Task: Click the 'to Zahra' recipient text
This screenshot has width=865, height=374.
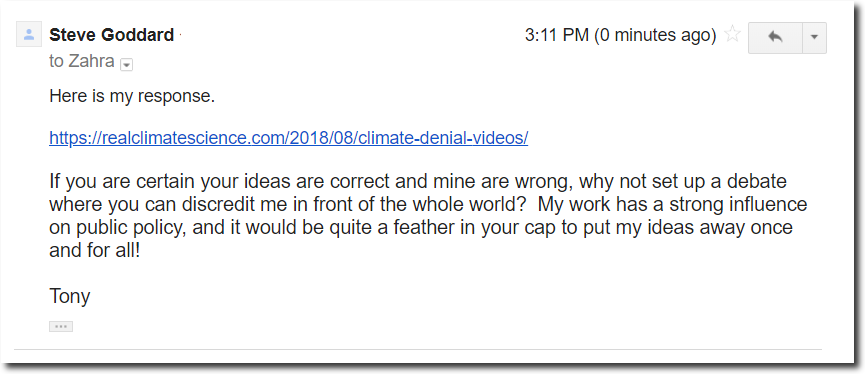Action: click(82, 61)
